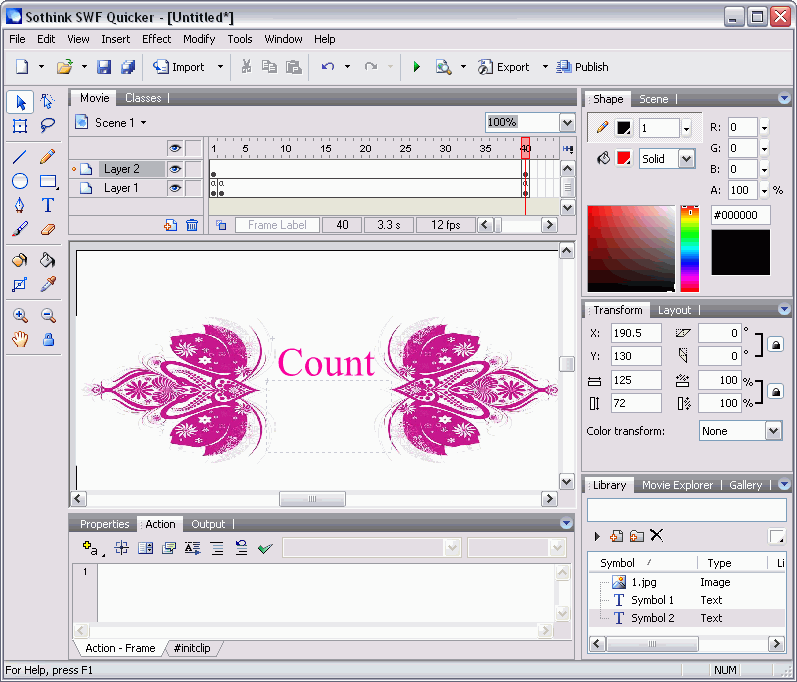
Task: Click the Import button
Action: point(178,67)
